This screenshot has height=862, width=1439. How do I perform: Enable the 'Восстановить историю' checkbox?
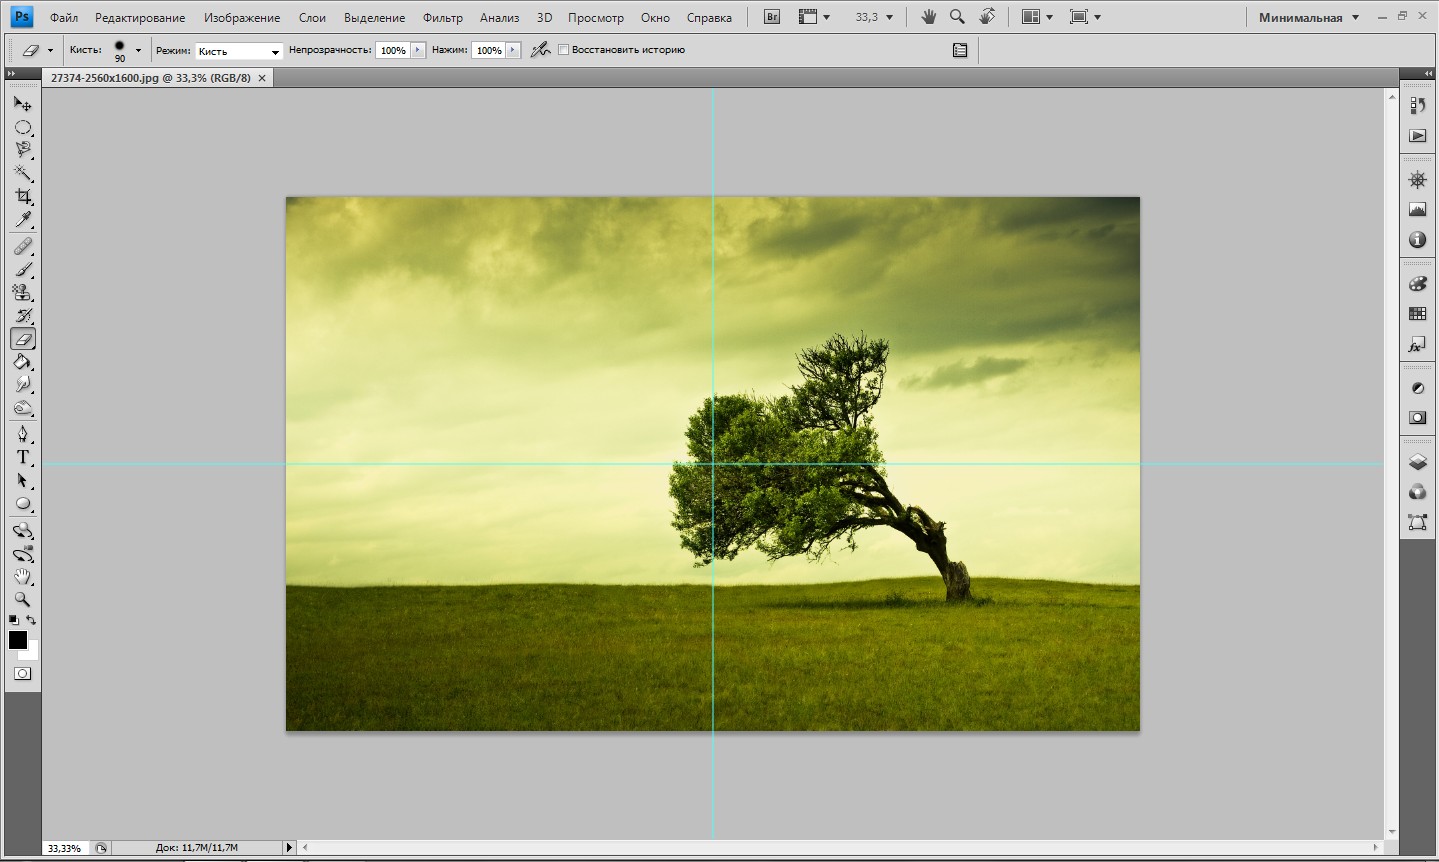point(563,50)
